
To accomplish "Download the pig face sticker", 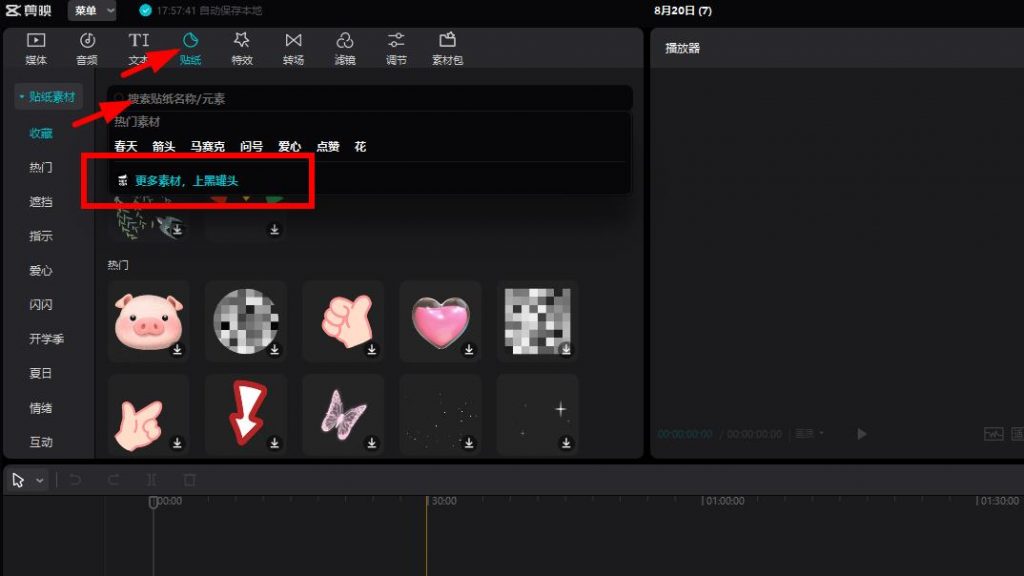I will point(177,349).
